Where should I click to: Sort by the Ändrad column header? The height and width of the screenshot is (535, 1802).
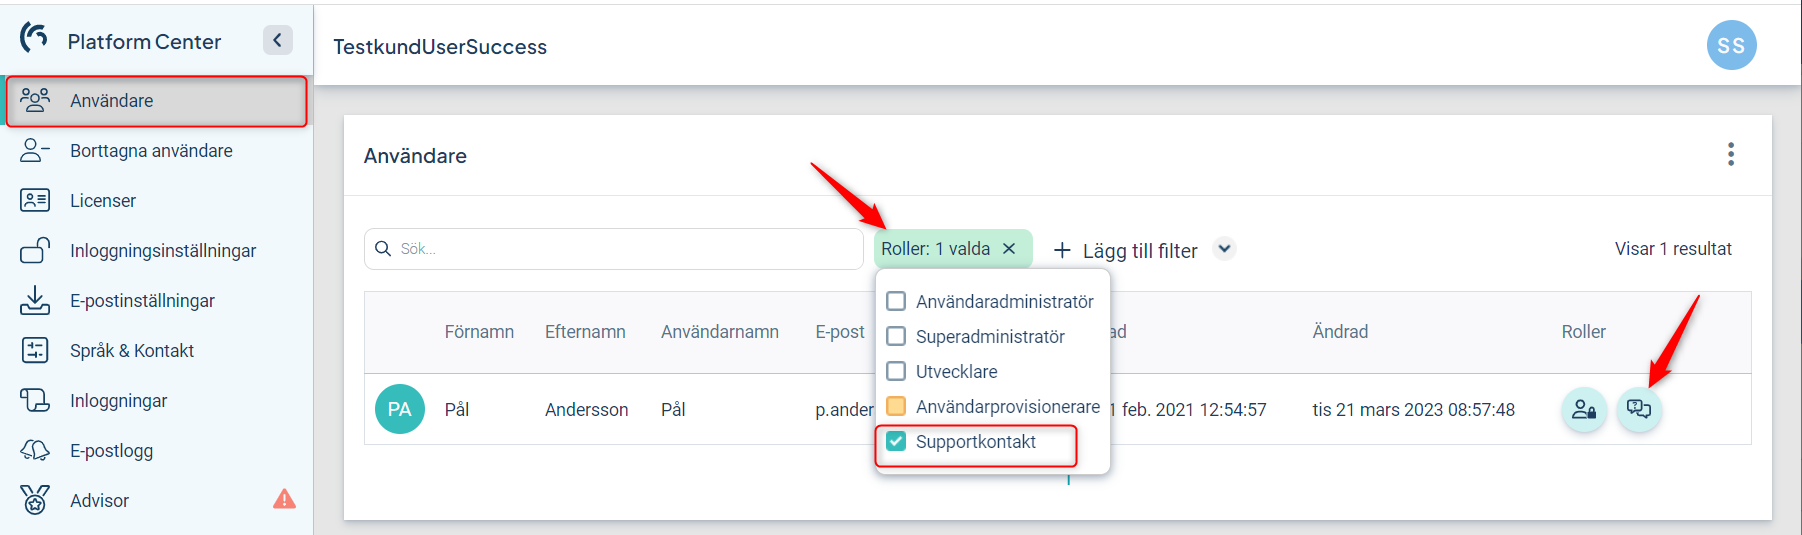pyautogui.click(x=1340, y=332)
